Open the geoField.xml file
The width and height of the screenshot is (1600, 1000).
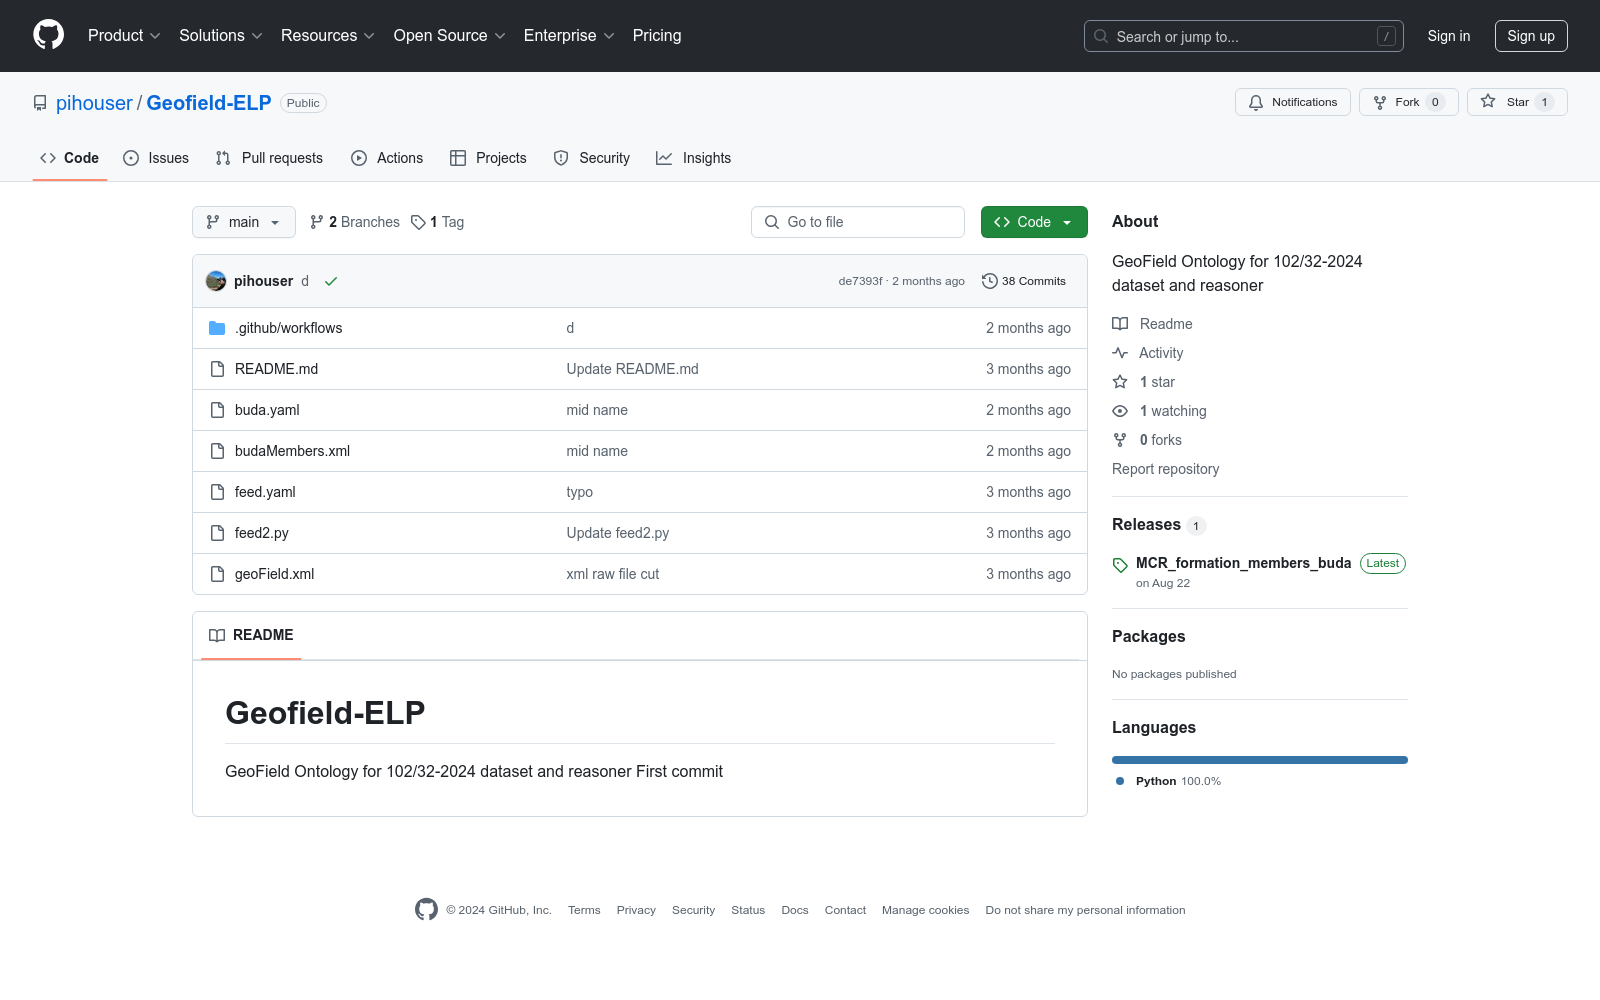pos(274,574)
